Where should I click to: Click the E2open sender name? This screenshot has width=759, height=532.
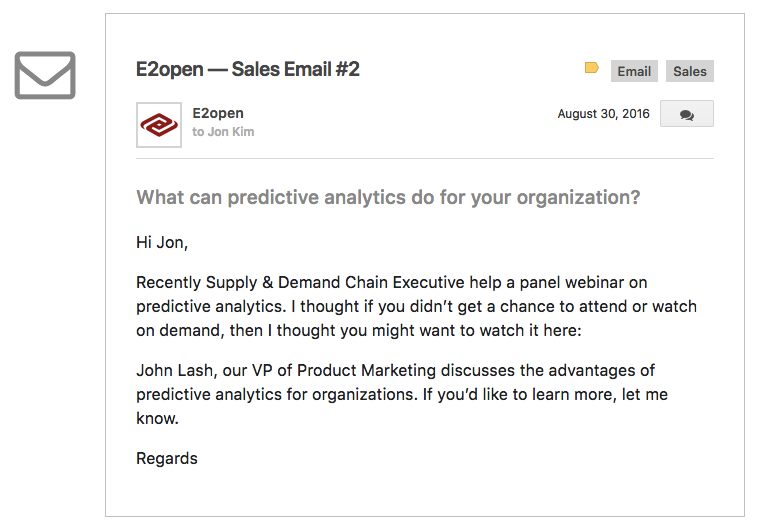[218, 113]
